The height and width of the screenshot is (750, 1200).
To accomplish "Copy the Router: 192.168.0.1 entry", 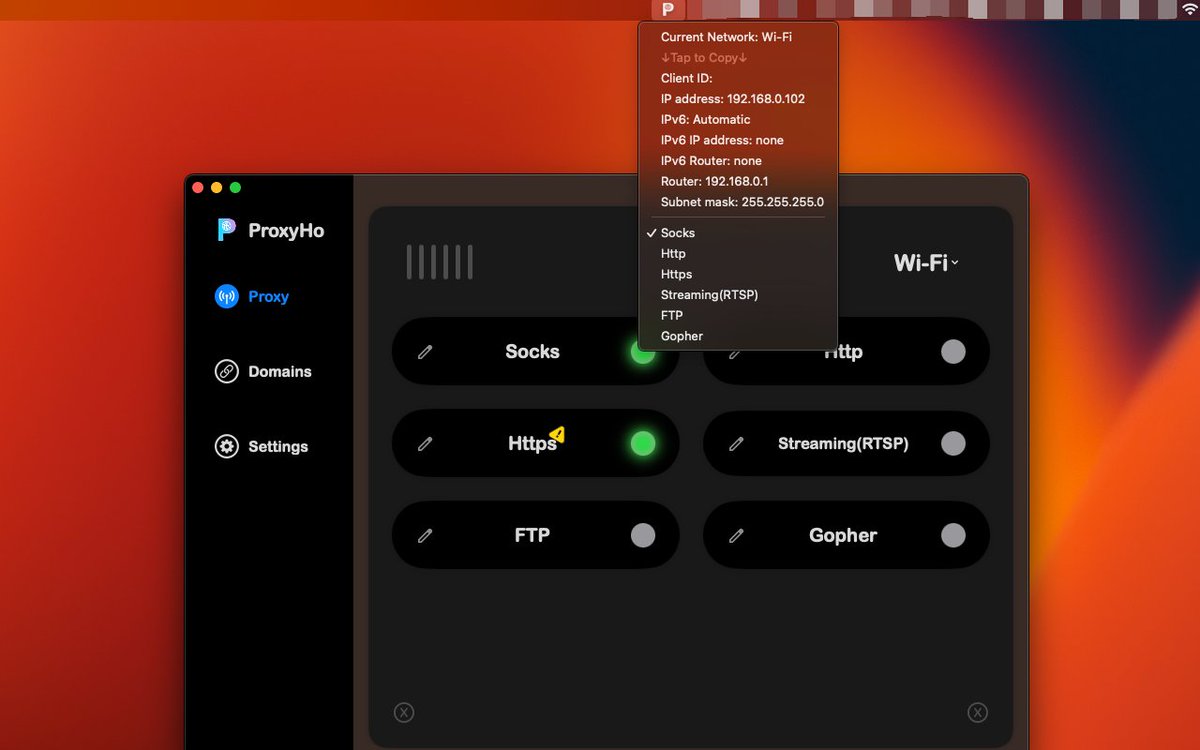I will (x=738, y=181).
